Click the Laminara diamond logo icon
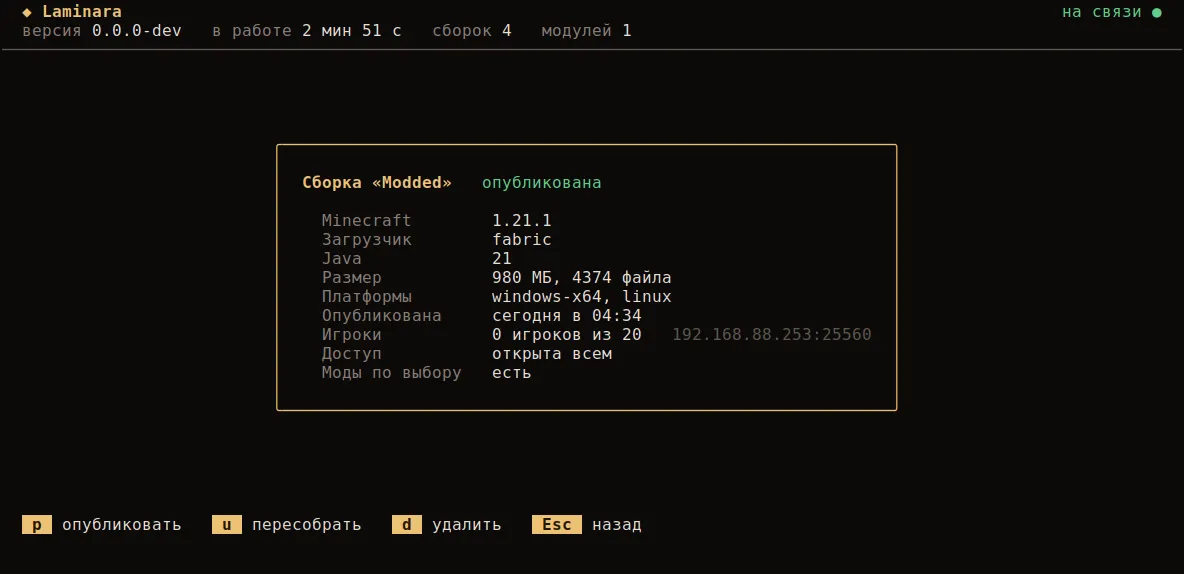1184x574 pixels. pos(27,12)
